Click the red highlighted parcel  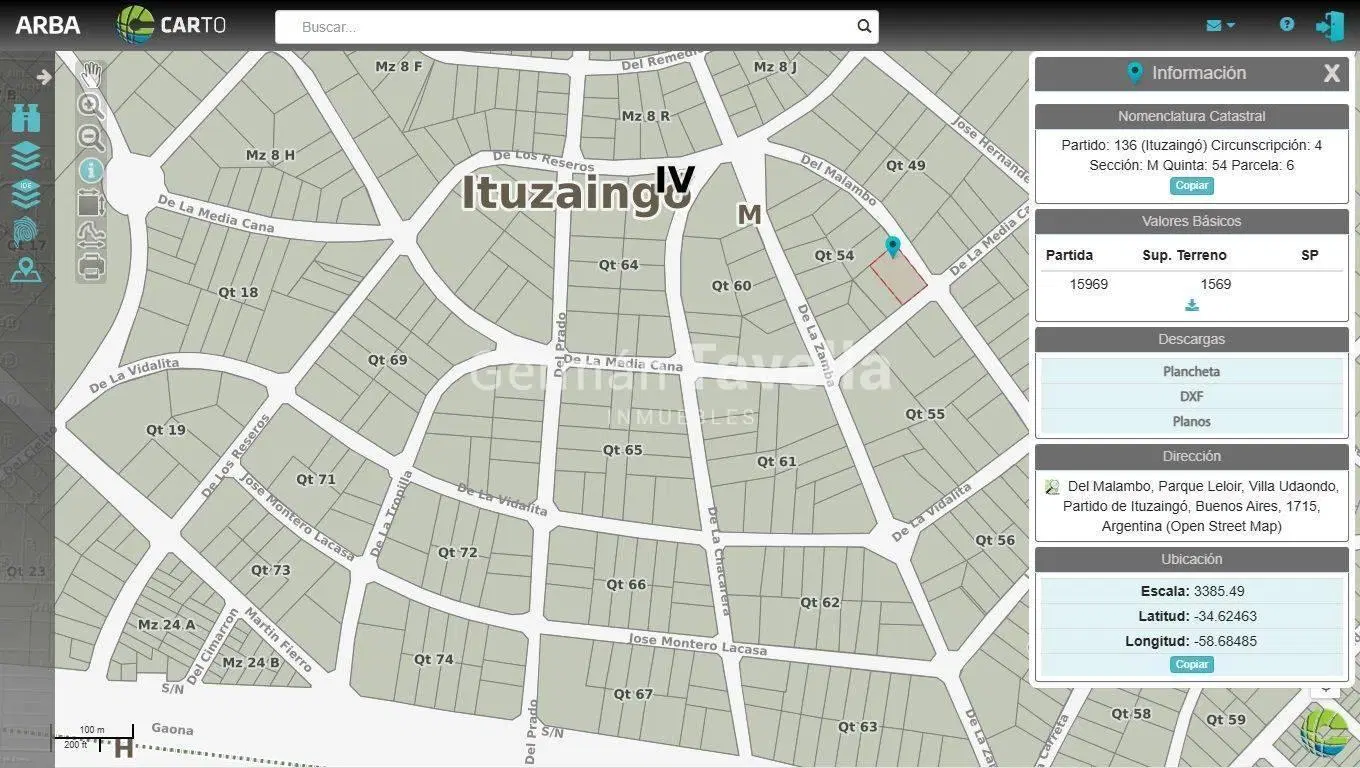[x=898, y=278]
